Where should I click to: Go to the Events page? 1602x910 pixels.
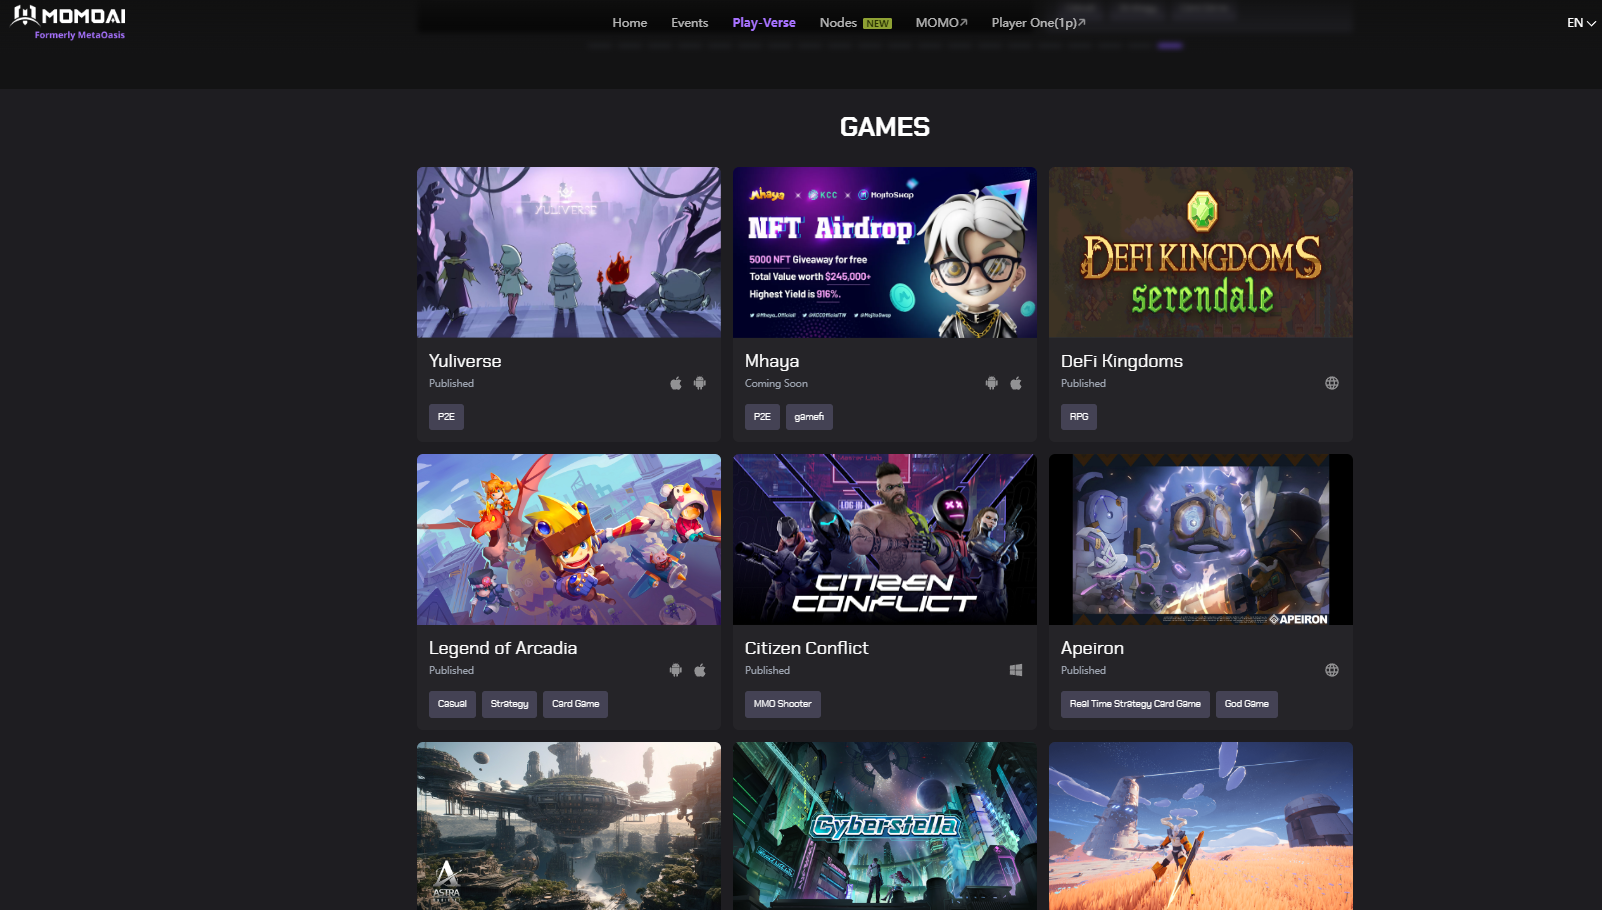(689, 23)
